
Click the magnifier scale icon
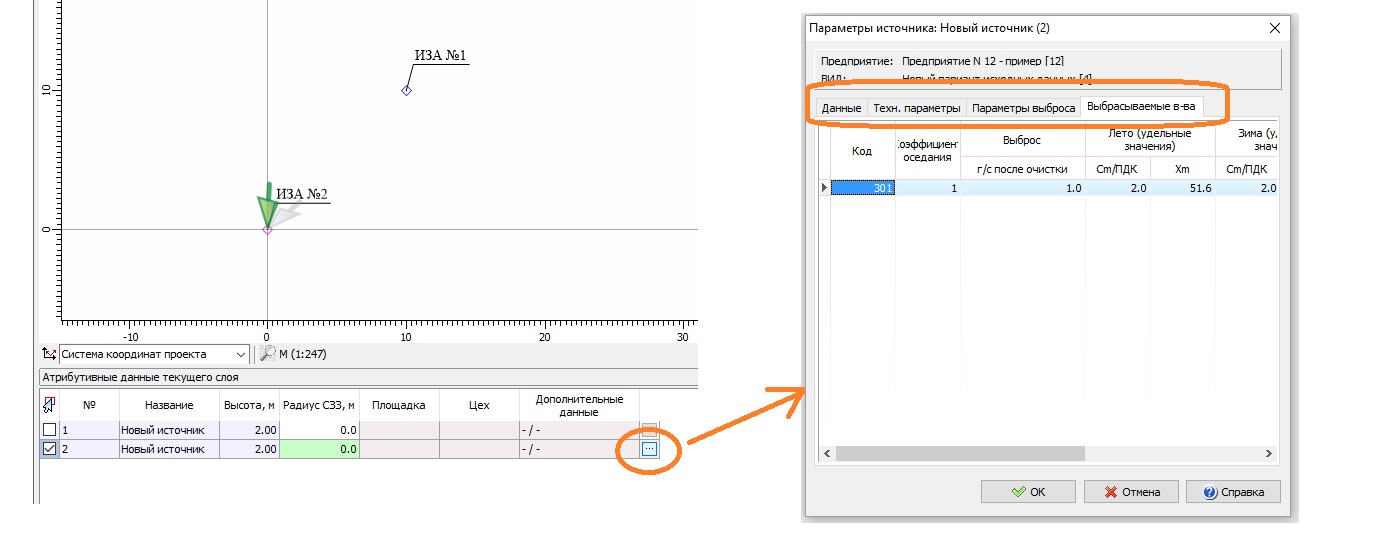pyautogui.click(x=267, y=354)
